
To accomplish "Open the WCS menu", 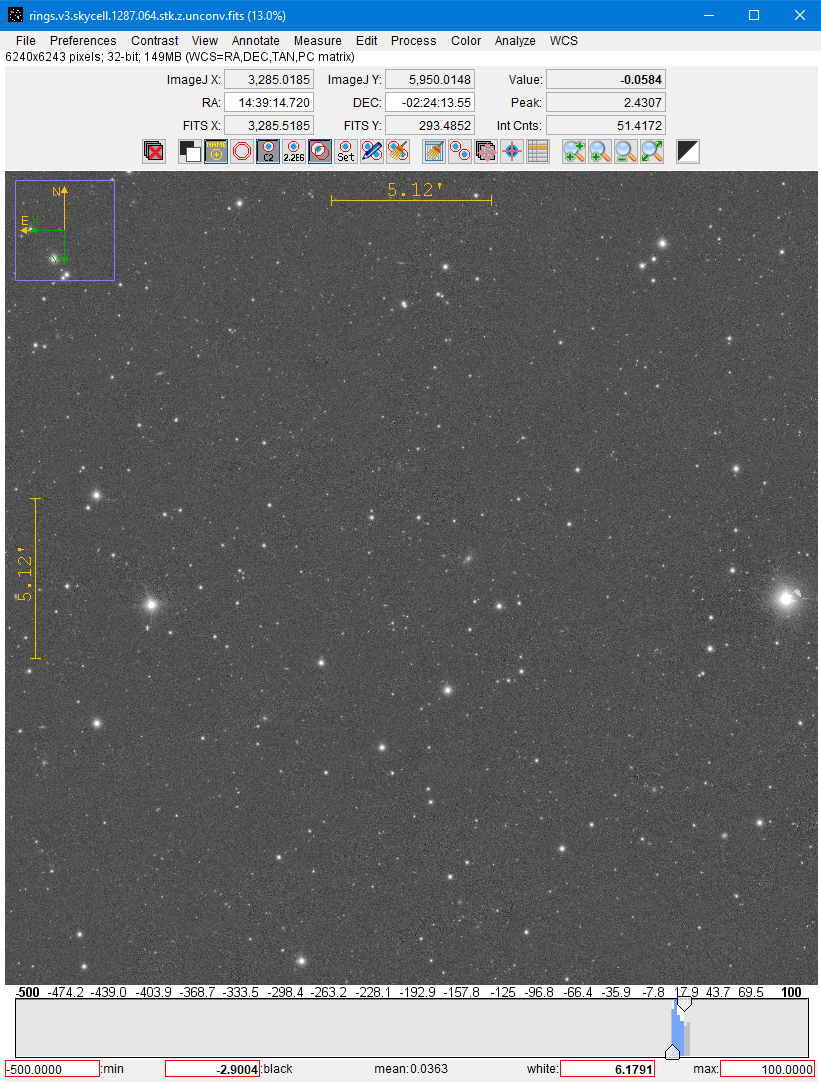I will click(x=563, y=41).
